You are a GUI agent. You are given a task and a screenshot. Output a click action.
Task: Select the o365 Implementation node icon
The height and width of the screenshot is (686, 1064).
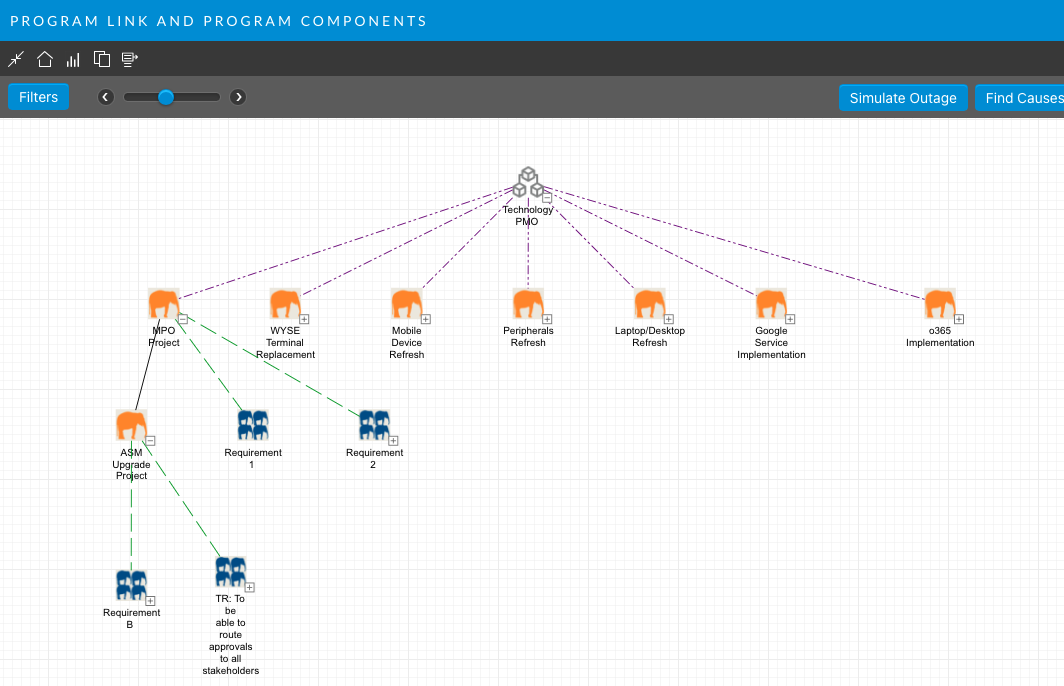pyautogui.click(x=940, y=304)
